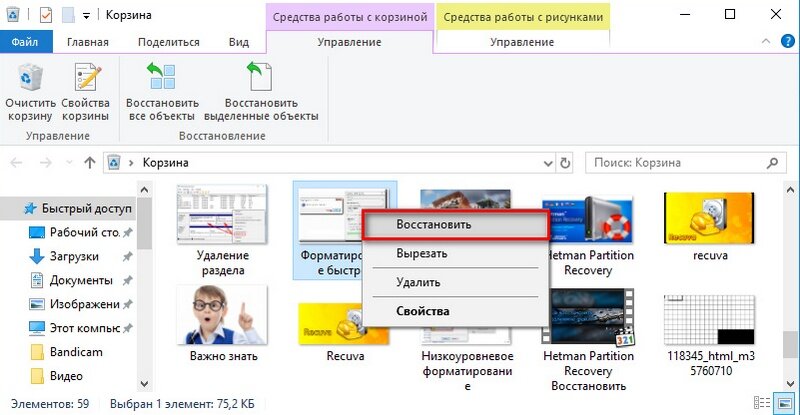The height and width of the screenshot is (415, 800).
Task: Pin icon next to Загрузки
Action: 127,256
